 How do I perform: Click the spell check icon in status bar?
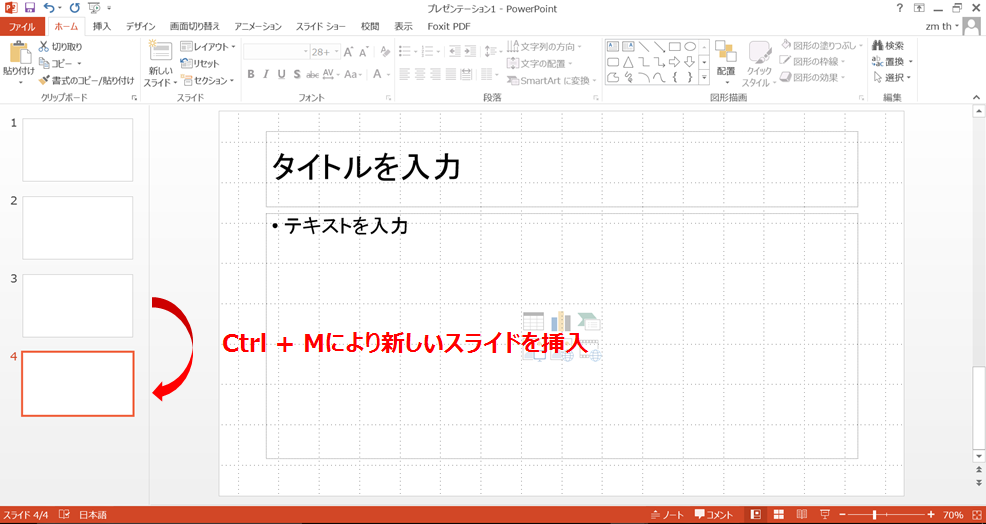click(64, 514)
